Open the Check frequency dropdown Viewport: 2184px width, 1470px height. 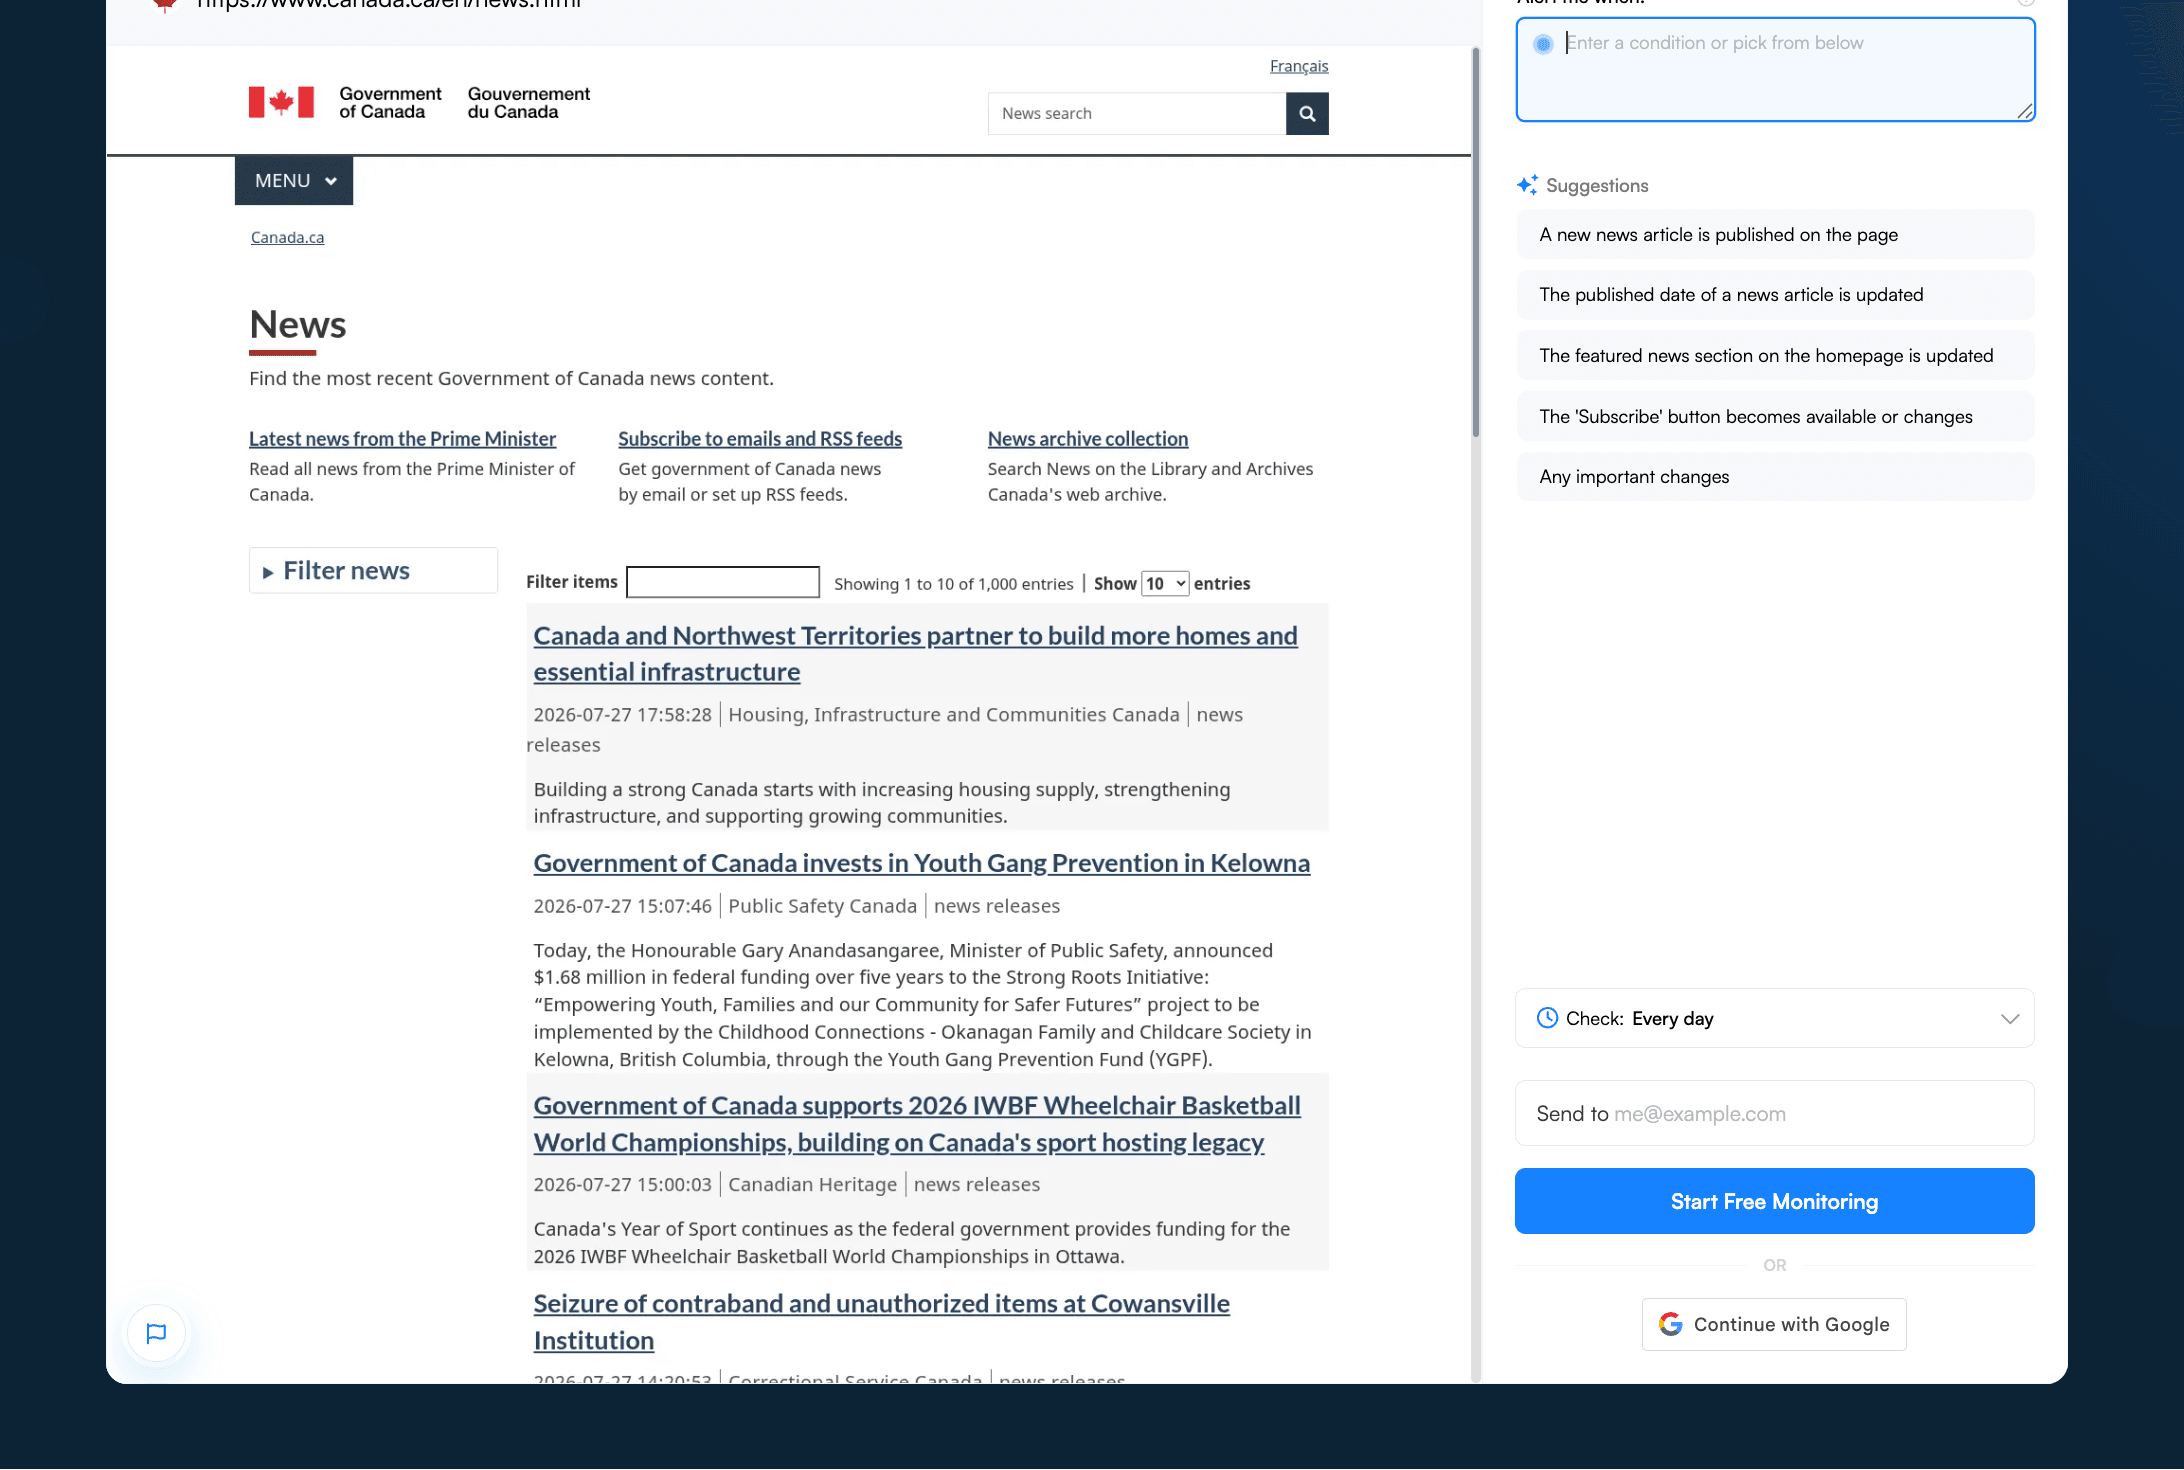tap(1774, 1018)
